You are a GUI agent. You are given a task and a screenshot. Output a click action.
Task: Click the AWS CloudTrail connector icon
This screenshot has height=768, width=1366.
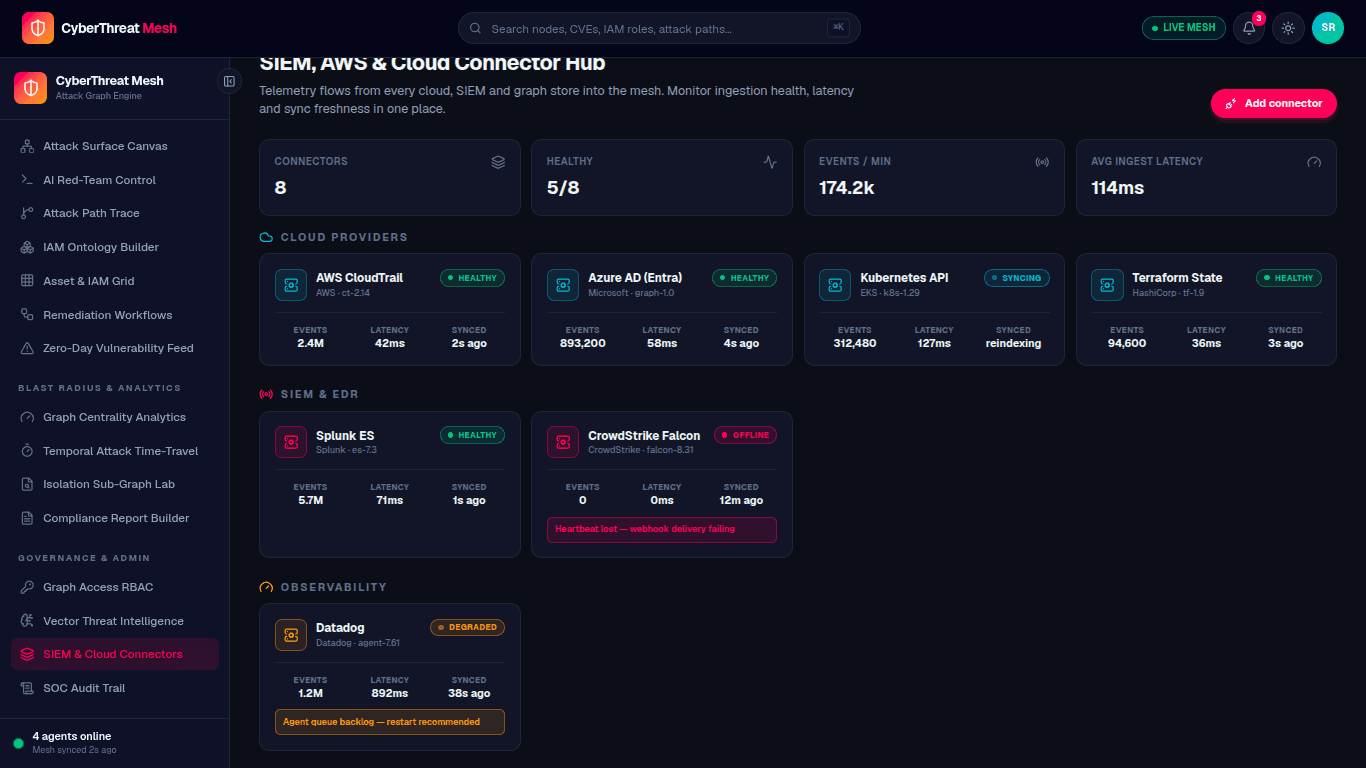(x=291, y=285)
